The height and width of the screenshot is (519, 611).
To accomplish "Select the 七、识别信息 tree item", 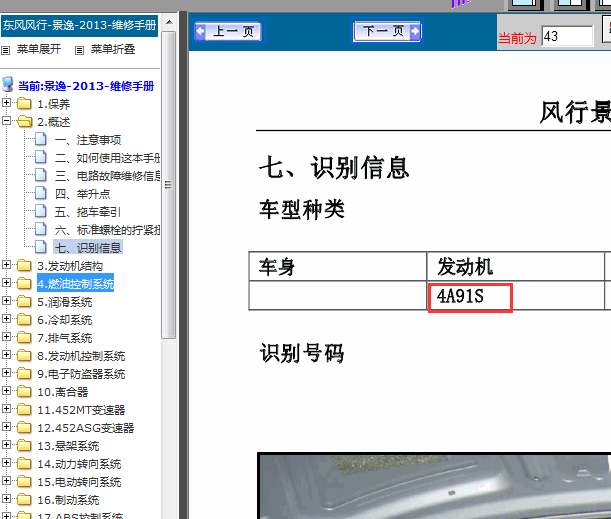I will pyautogui.click(x=88, y=248).
